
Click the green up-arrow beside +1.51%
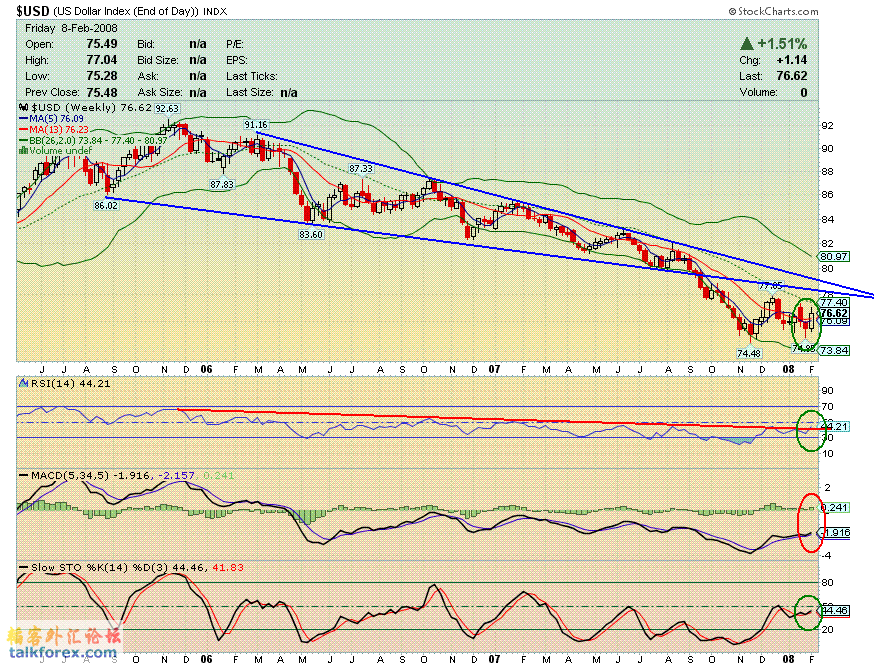(747, 43)
